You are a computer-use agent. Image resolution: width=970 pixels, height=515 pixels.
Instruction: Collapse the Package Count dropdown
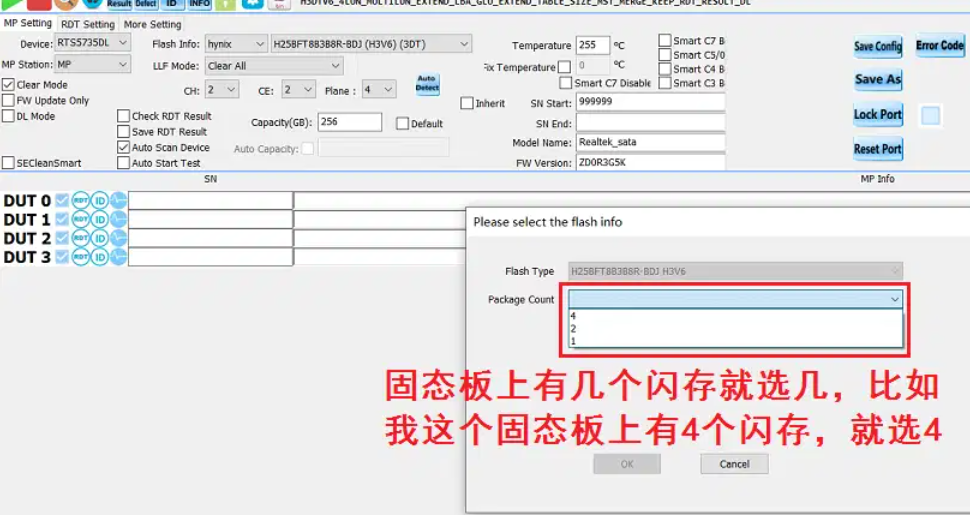coord(895,300)
